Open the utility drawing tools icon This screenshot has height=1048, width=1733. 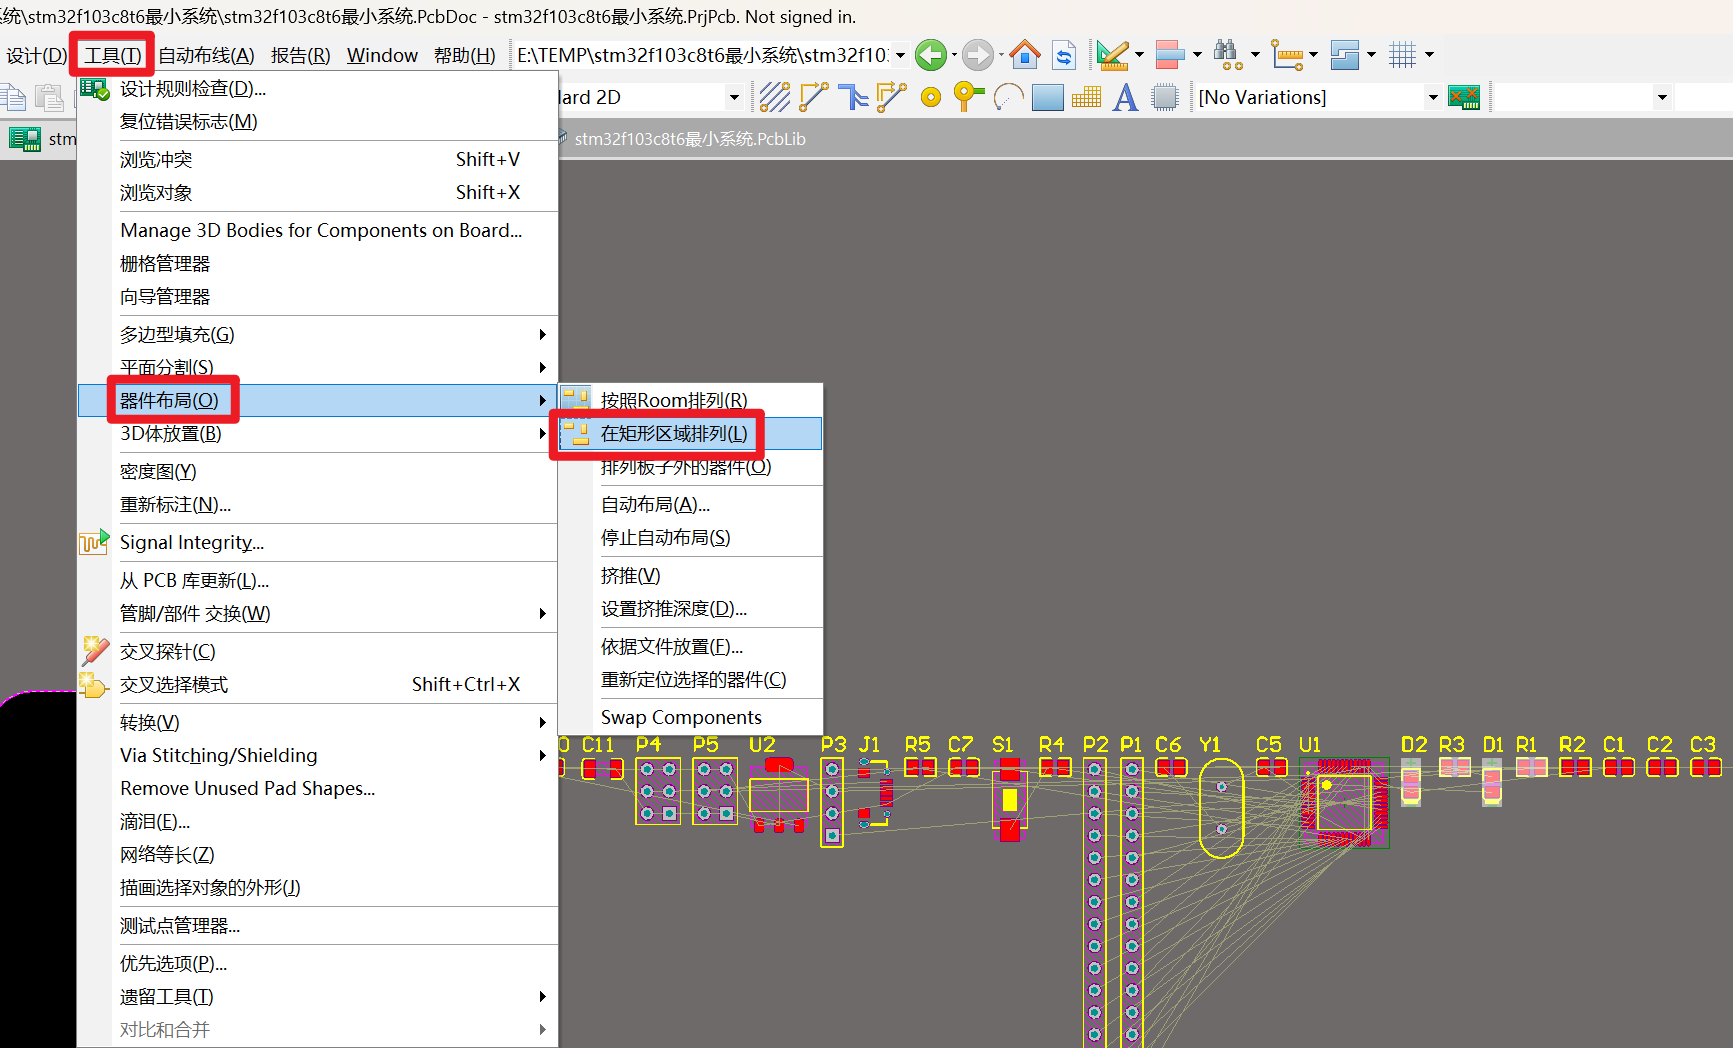point(1112,55)
